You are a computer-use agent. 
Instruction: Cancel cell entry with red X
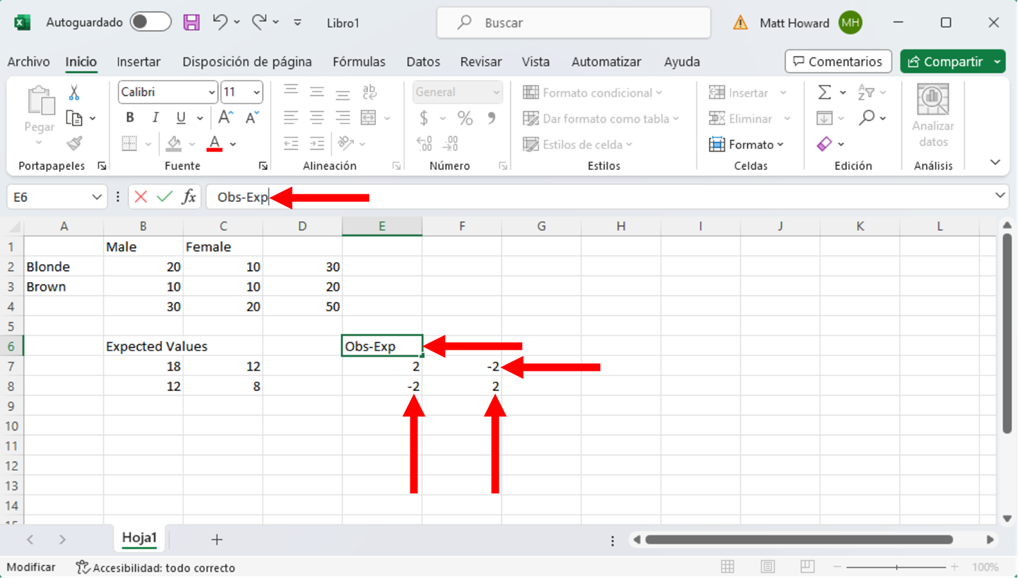141,197
